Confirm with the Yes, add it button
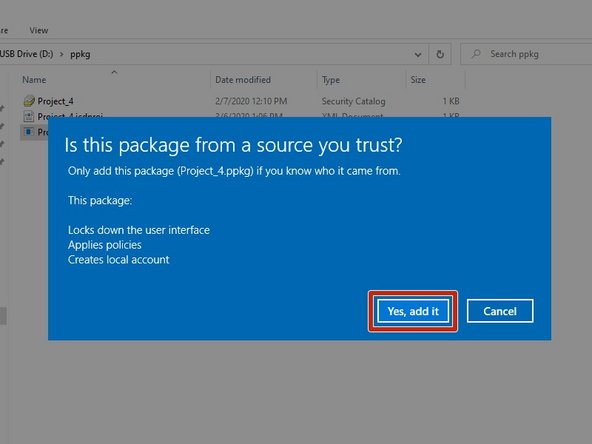The width and height of the screenshot is (592, 444). (x=413, y=311)
